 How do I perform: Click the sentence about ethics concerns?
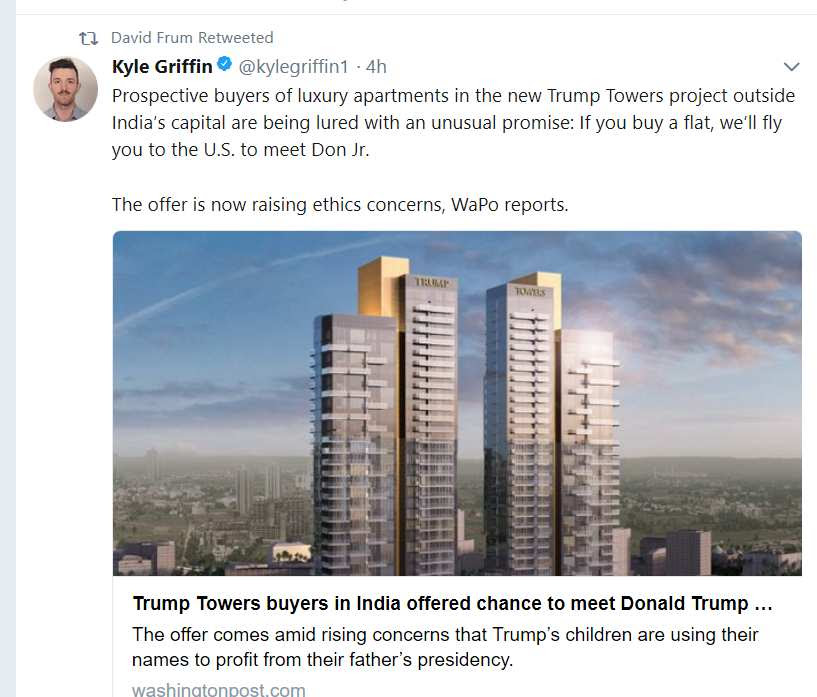pos(339,205)
